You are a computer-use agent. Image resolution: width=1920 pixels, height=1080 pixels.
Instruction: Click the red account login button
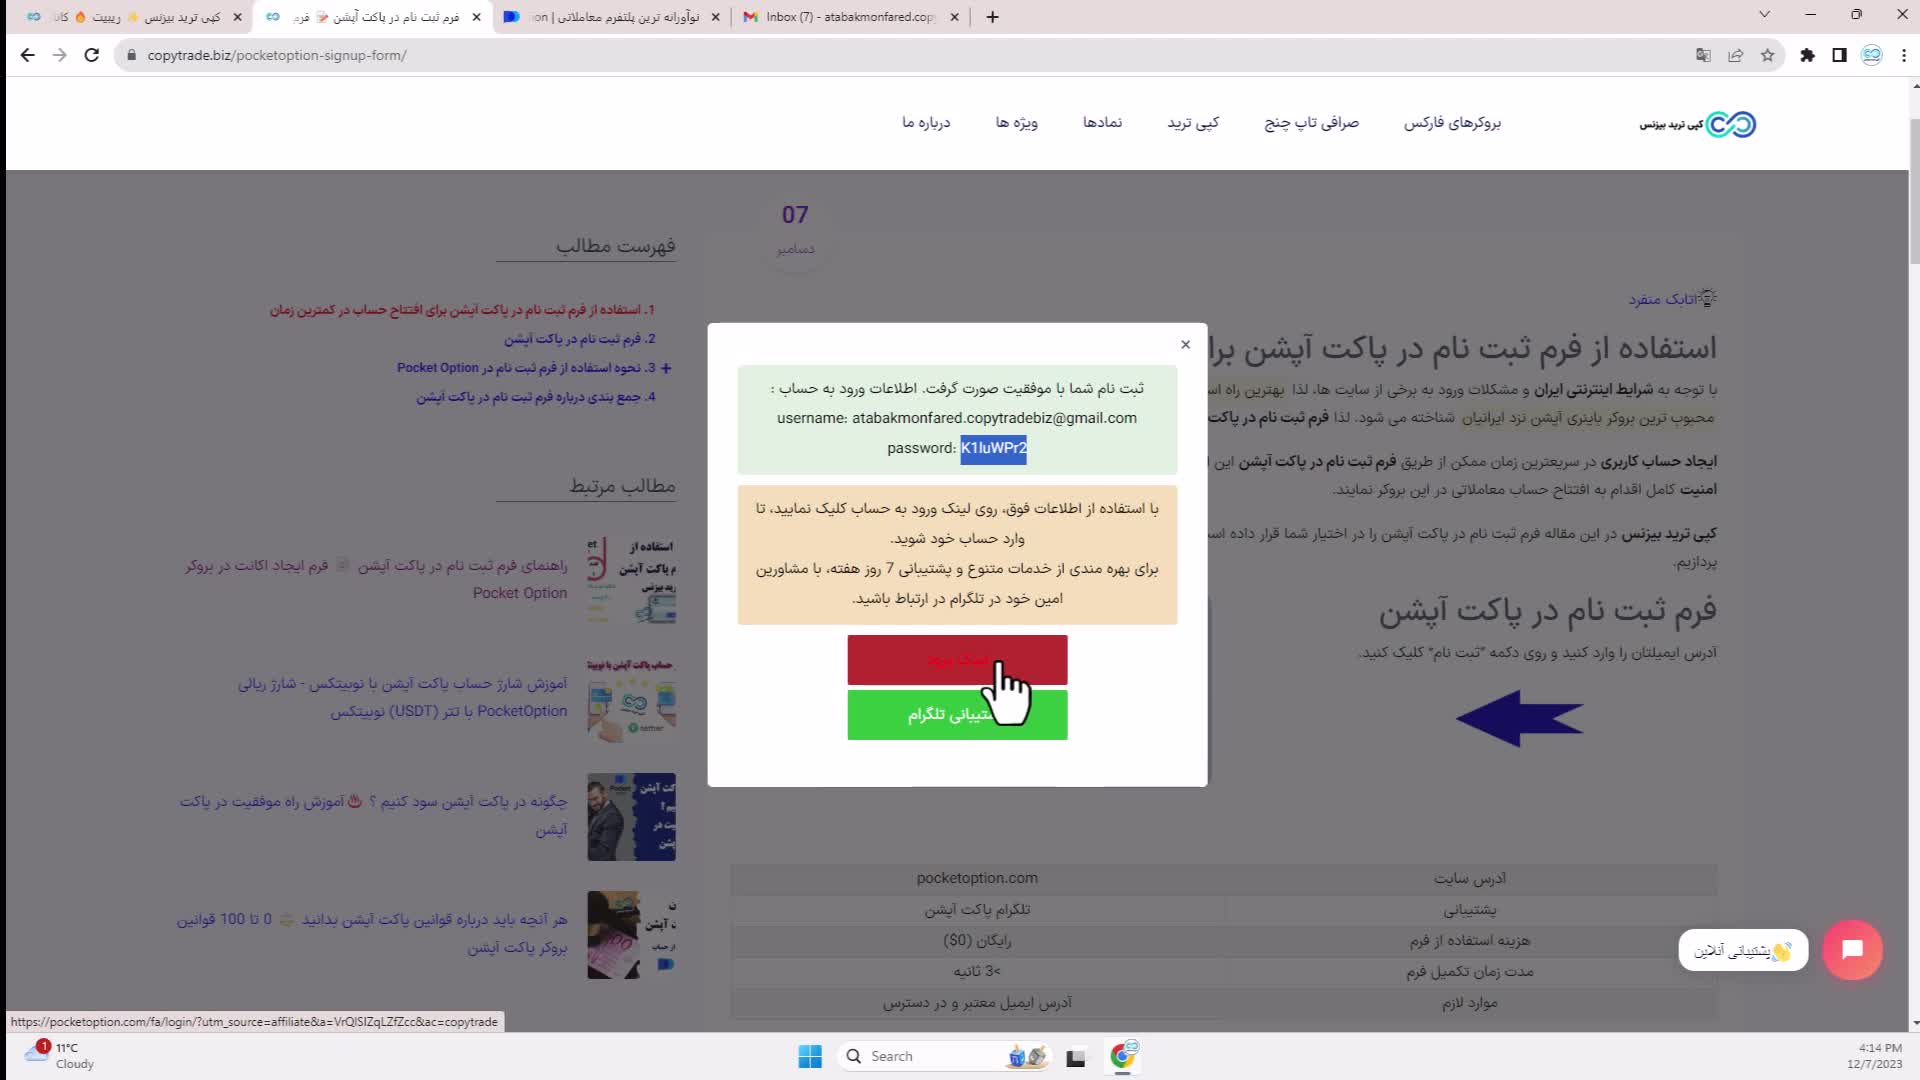[956, 660]
